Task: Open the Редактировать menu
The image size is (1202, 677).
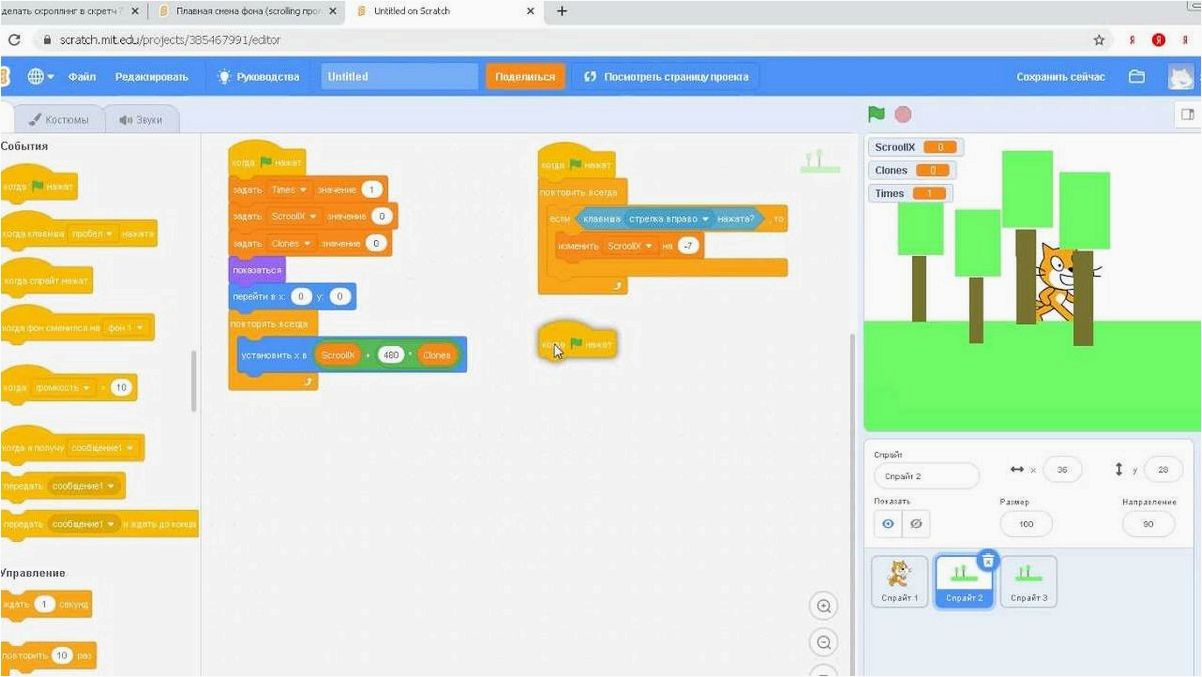Action: (x=151, y=77)
